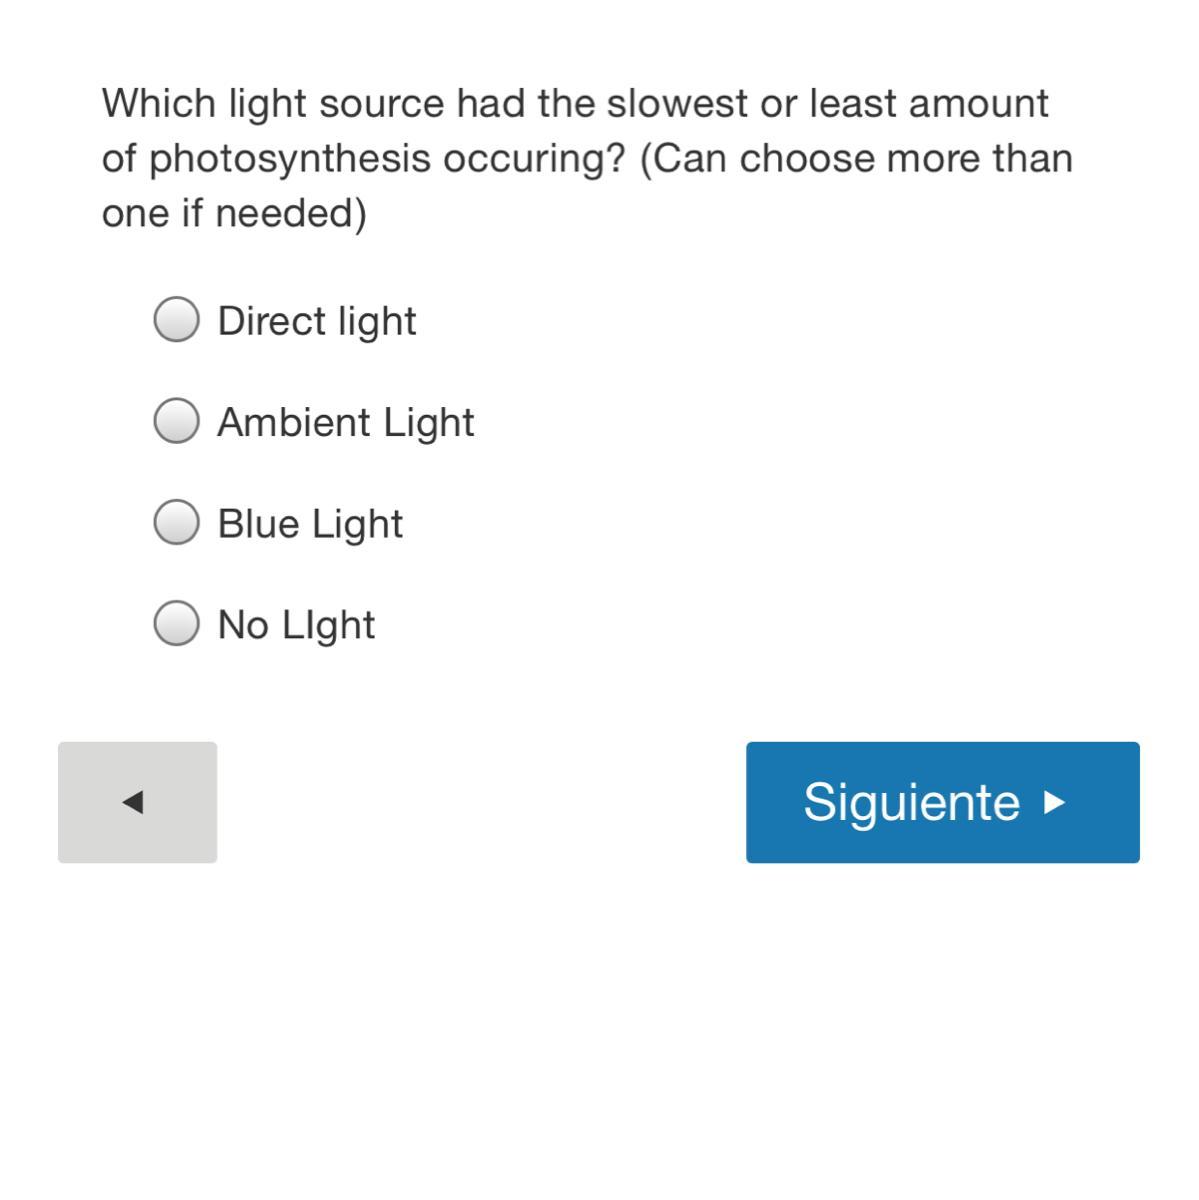The width and height of the screenshot is (1199, 1200).
Task: Go to next question with Siguiente
Action: [942, 802]
